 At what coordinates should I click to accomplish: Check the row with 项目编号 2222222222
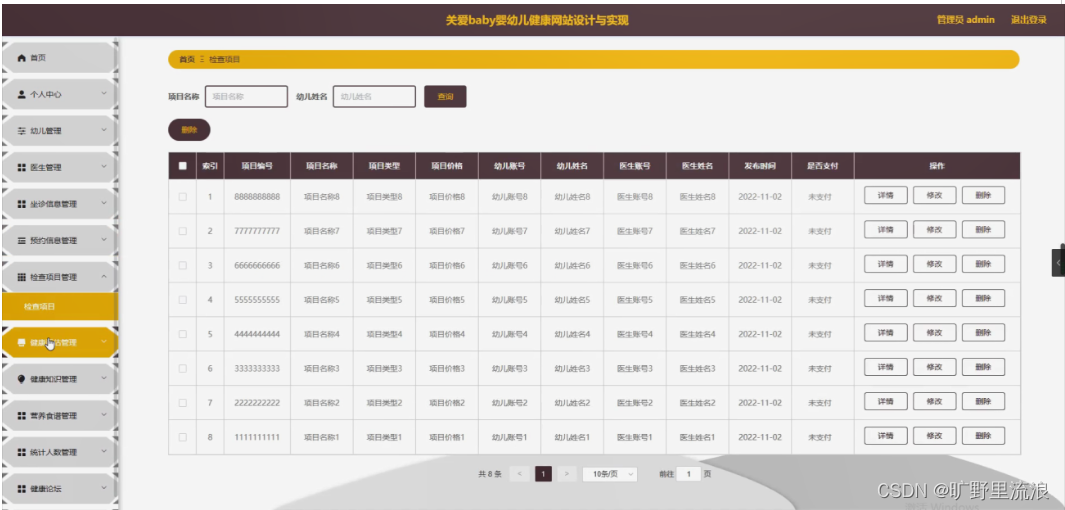coord(182,403)
